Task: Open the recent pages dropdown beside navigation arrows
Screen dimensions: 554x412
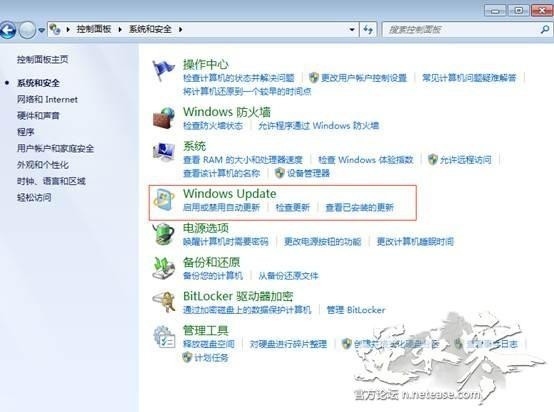Action: pyautogui.click(x=41, y=30)
